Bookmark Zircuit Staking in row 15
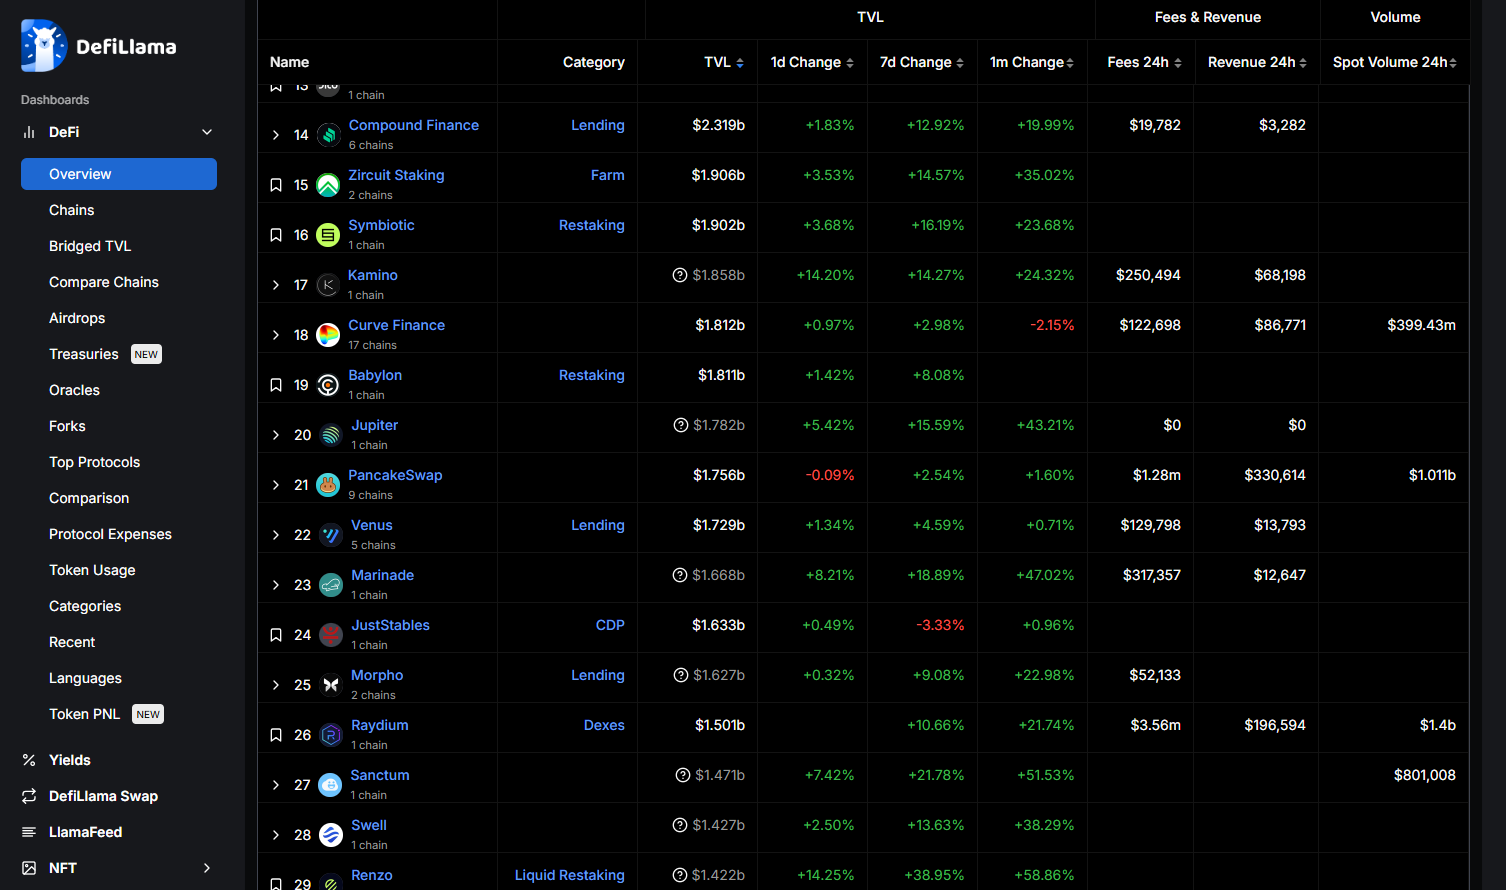The height and width of the screenshot is (890, 1506). click(276, 185)
